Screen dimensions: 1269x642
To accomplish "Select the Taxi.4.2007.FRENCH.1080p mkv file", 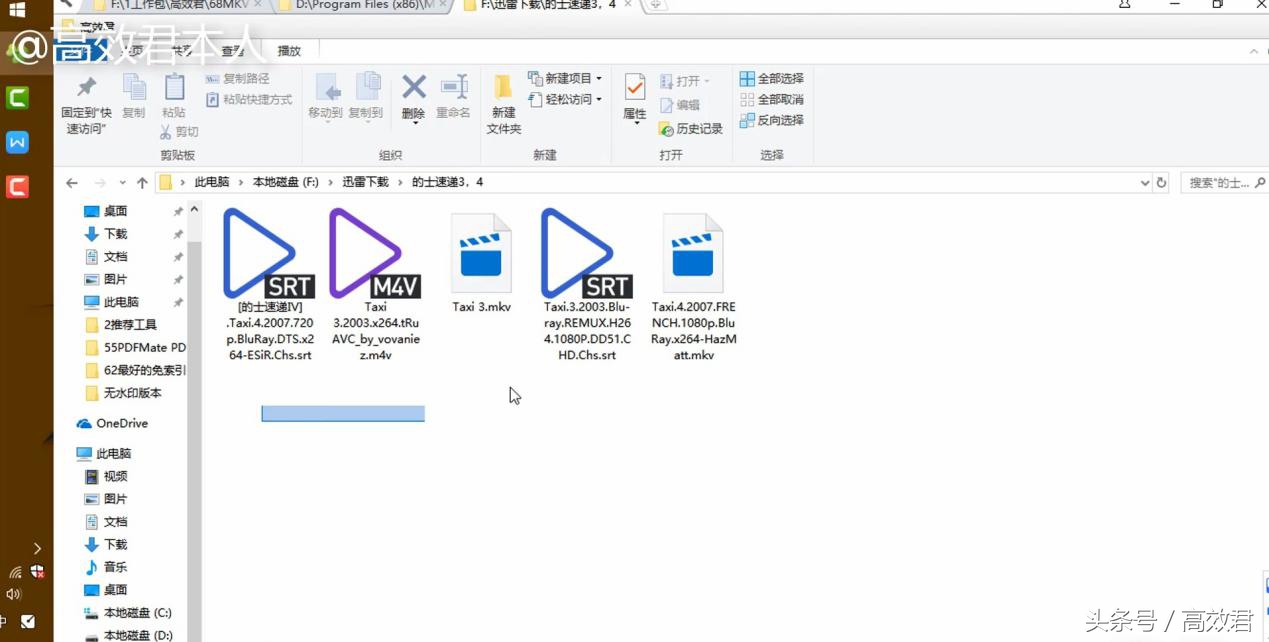I will pyautogui.click(x=693, y=287).
